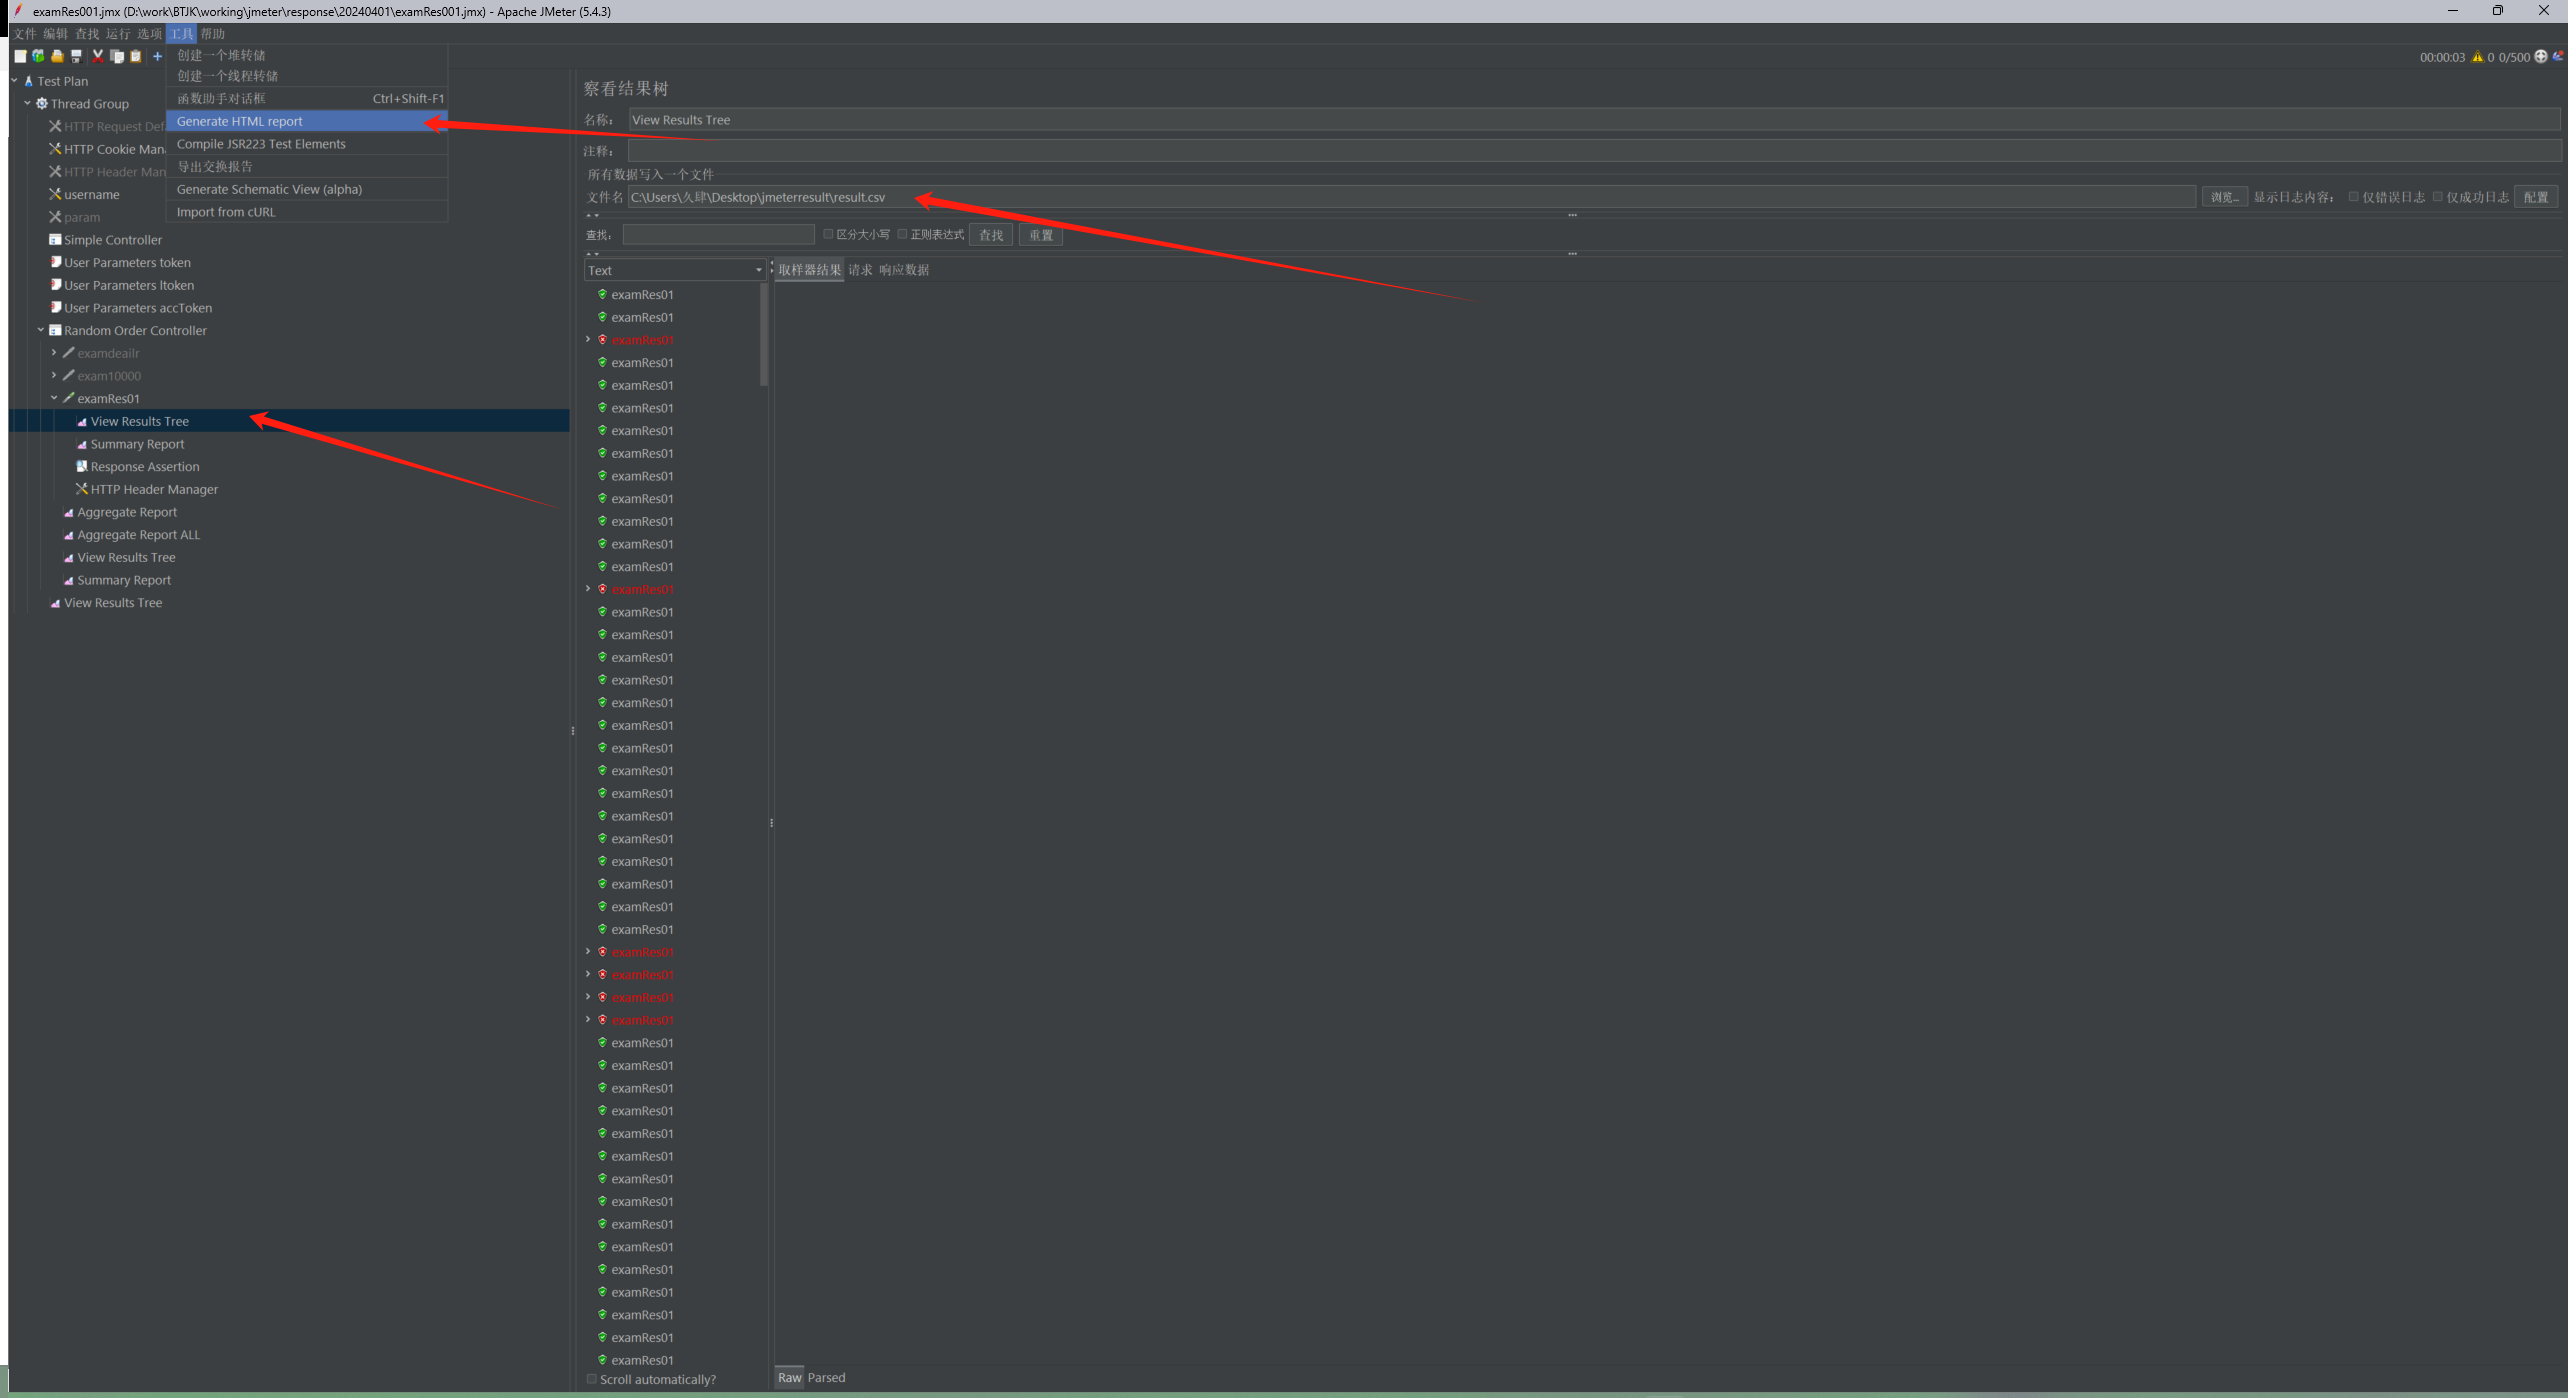Click the Cut scissors toolbar icon

[98, 57]
